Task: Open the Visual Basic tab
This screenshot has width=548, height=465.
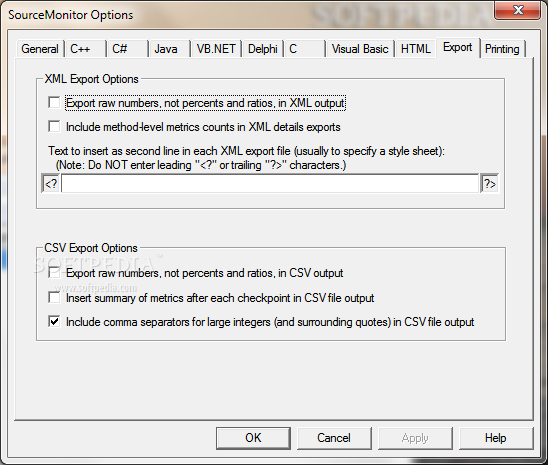Action: [360, 49]
